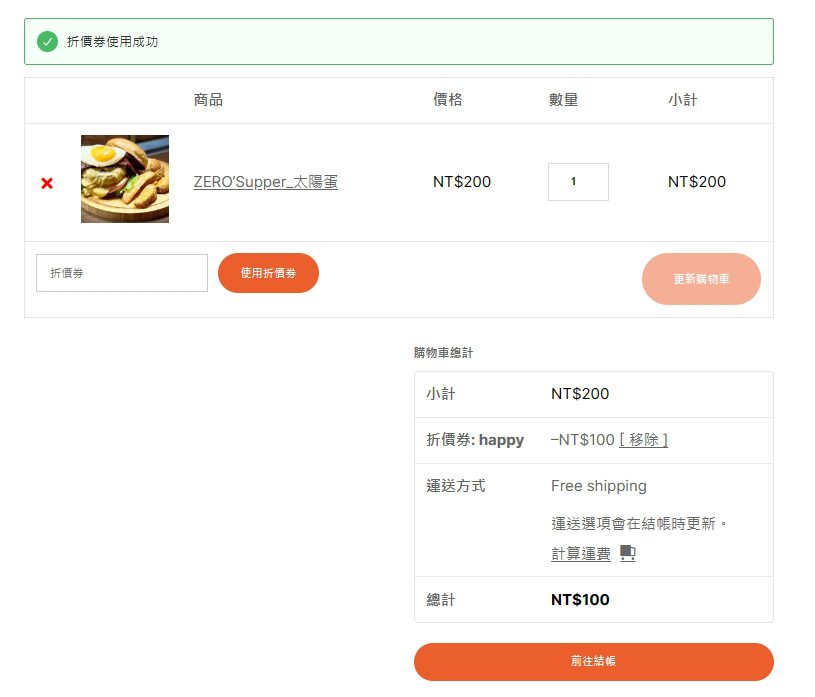Screen dimensions: 815x697
Task: Remove the happy coupon via [移除]
Action: pos(643,440)
